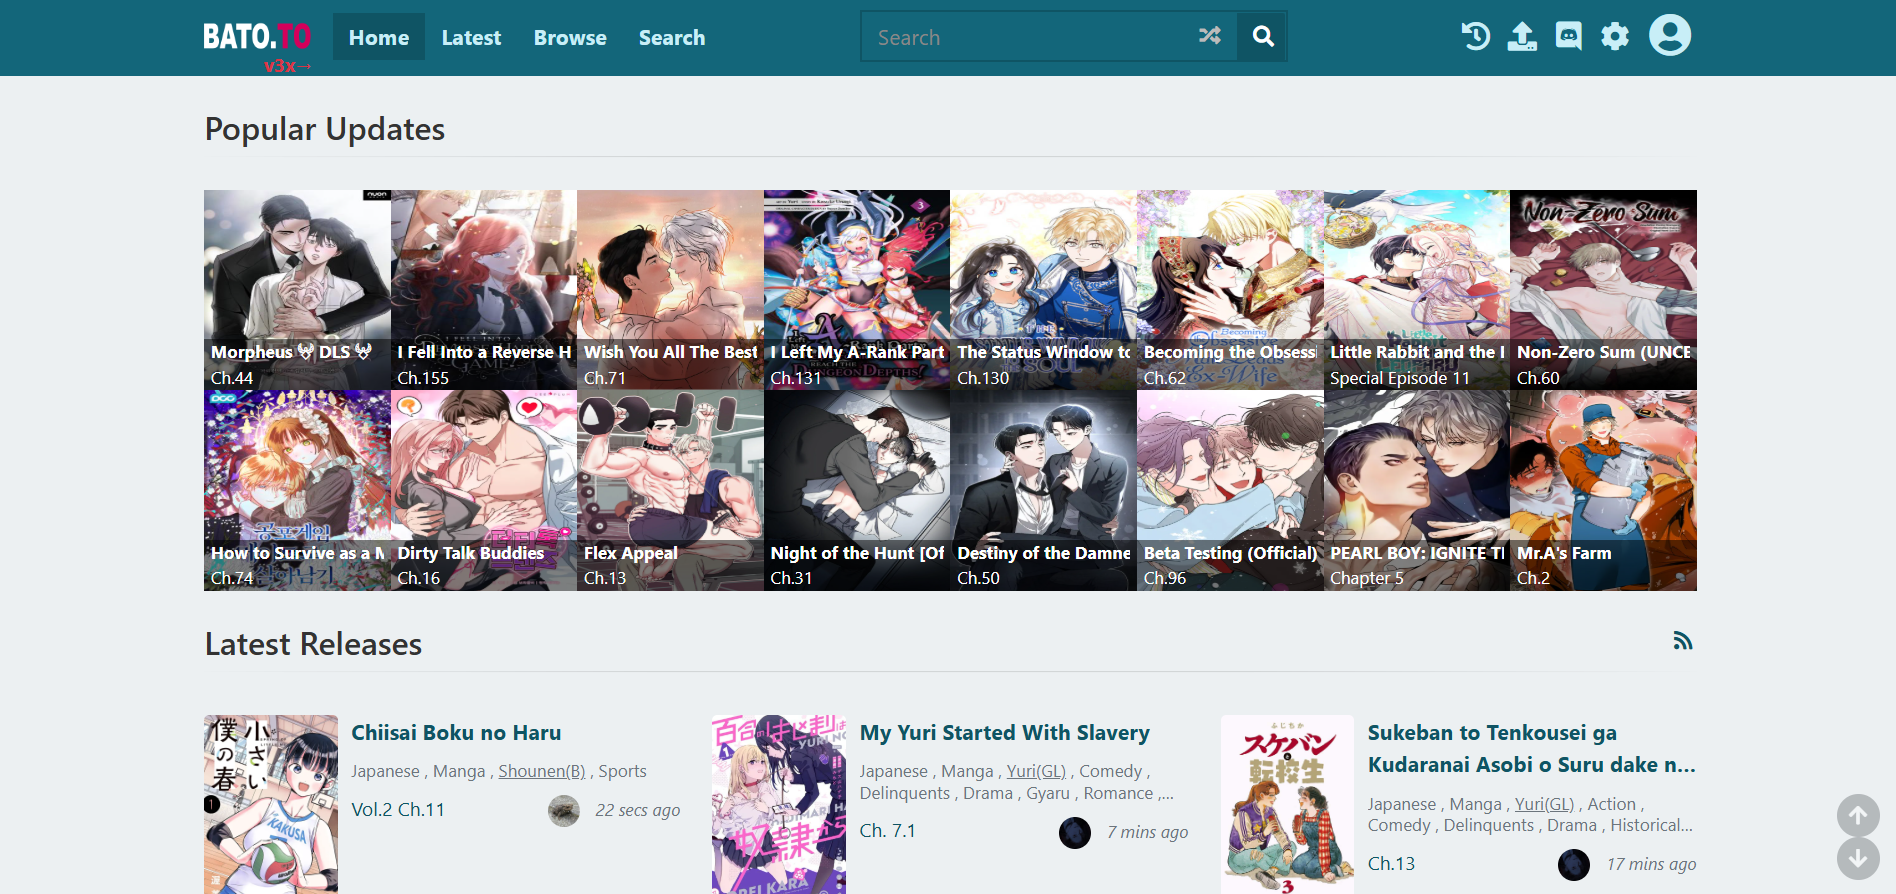
Task: Open Dirty Talk Buddies title
Action: 471,553
